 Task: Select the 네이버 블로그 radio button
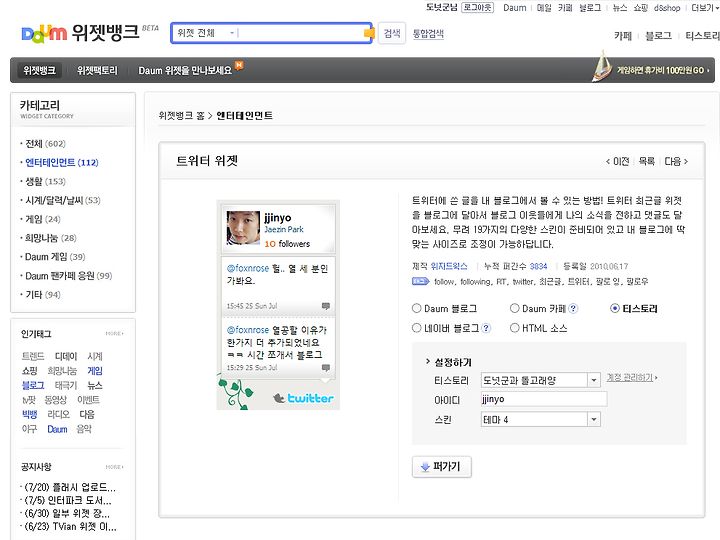click(416, 328)
